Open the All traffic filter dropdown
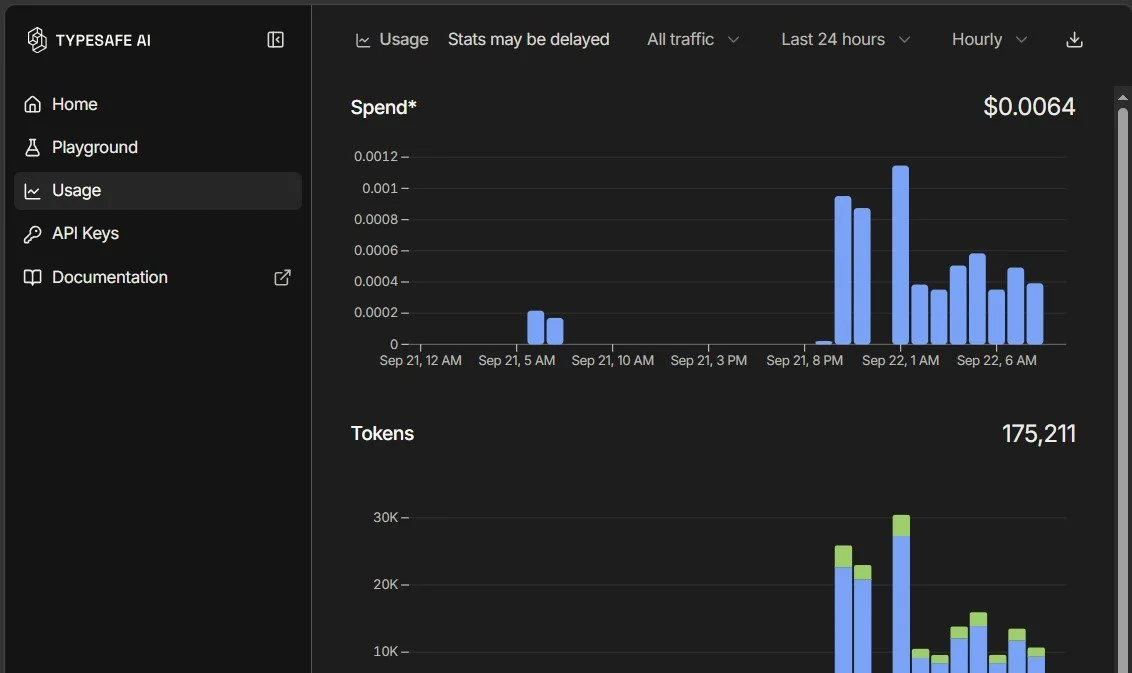The width and height of the screenshot is (1132, 673). 693,40
